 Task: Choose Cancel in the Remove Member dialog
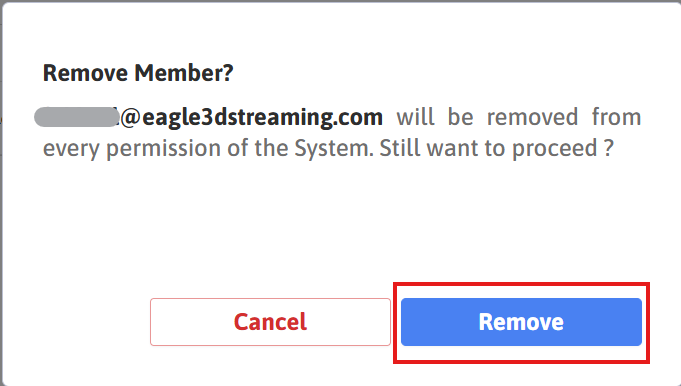pyautogui.click(x=270, y=322)
